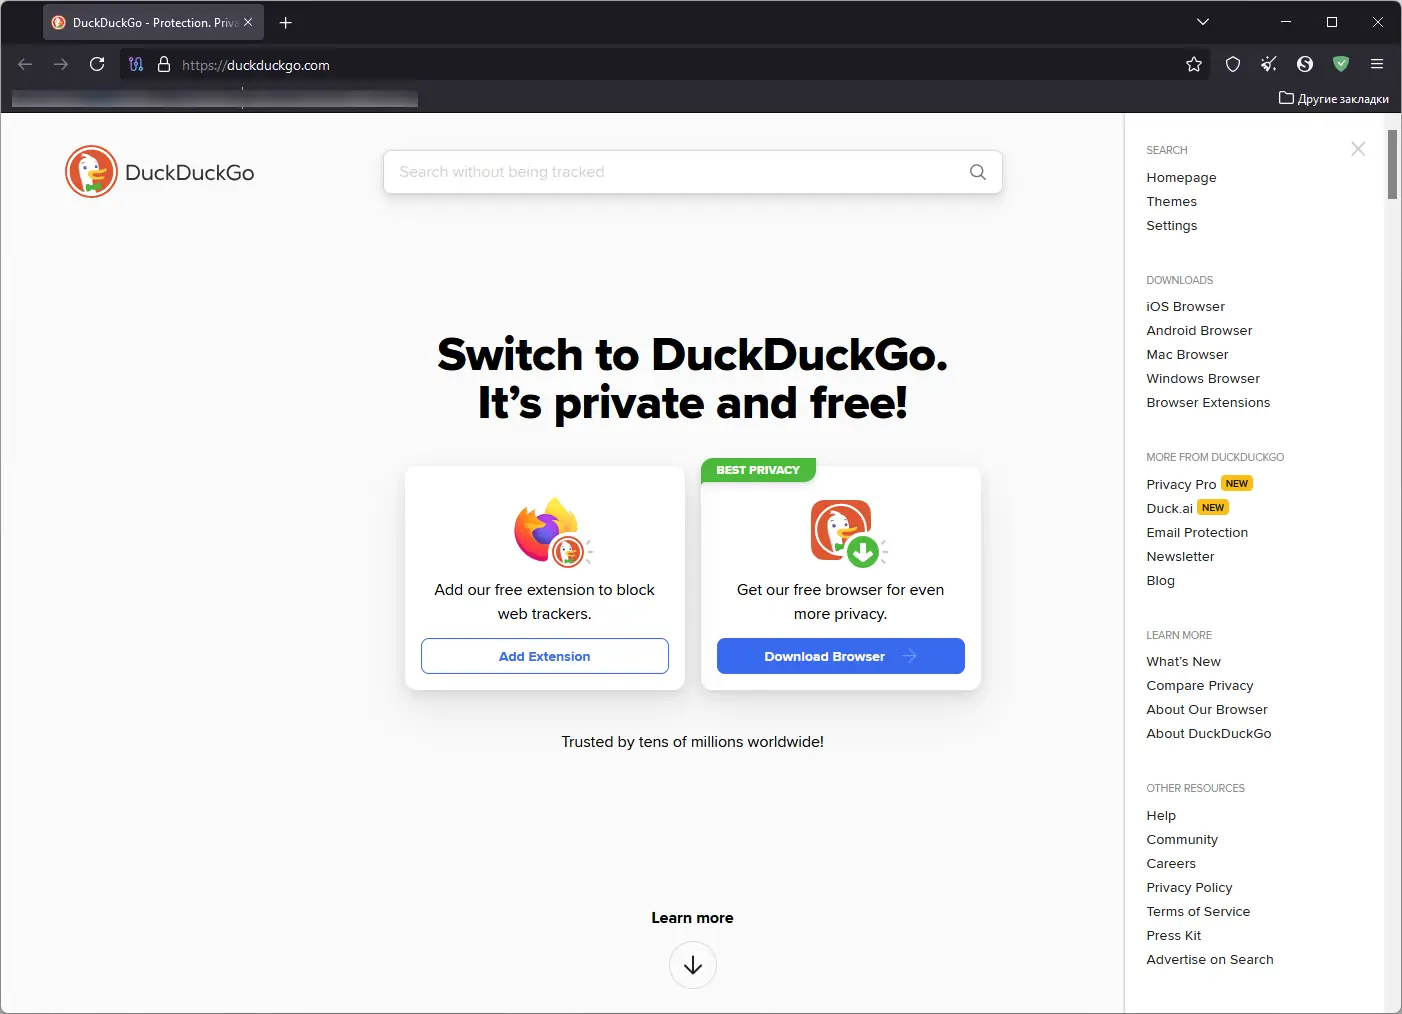
Task: Reload the current page
Action: (x=97, y=64)
